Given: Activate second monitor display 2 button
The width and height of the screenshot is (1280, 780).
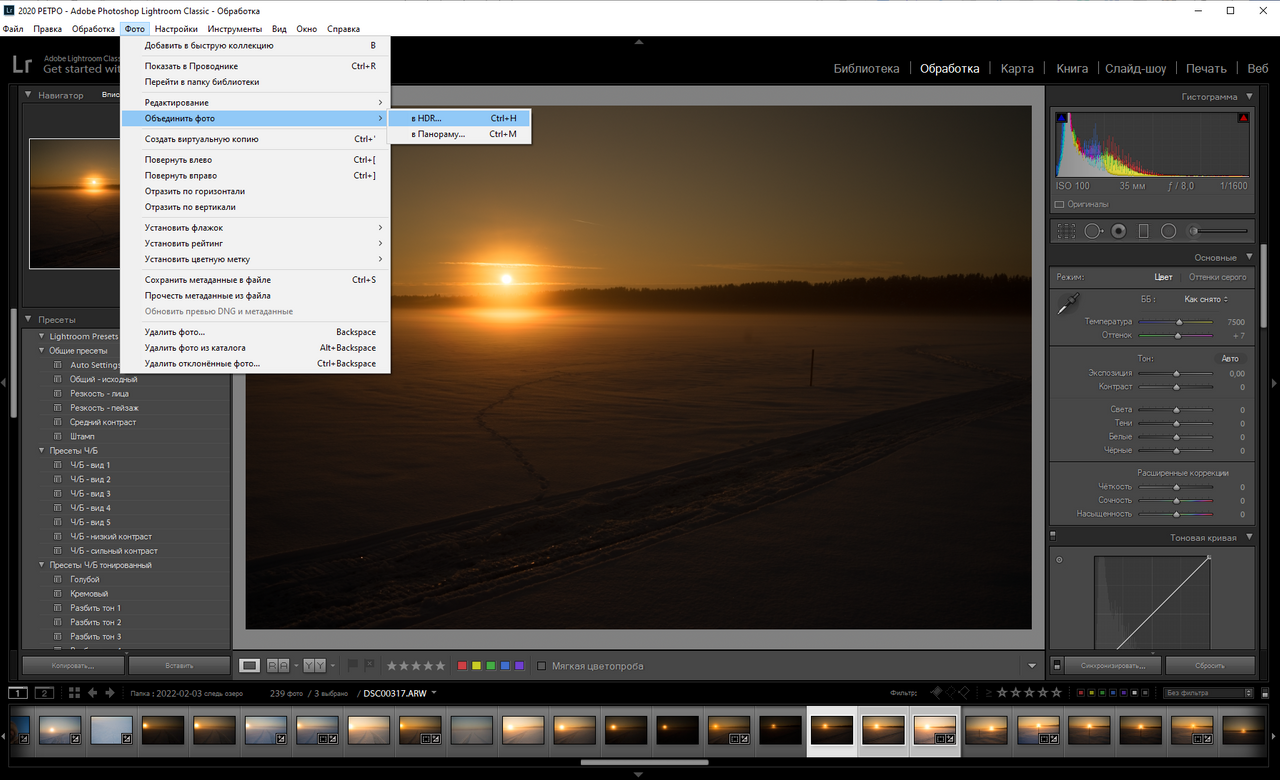Looking at the screenshot, I should coord(44,693).
